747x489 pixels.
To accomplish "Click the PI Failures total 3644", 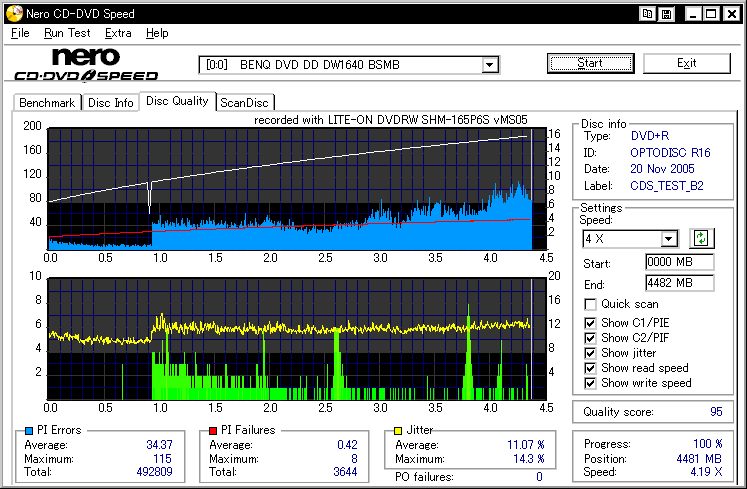I will click(x=345, y=472).
